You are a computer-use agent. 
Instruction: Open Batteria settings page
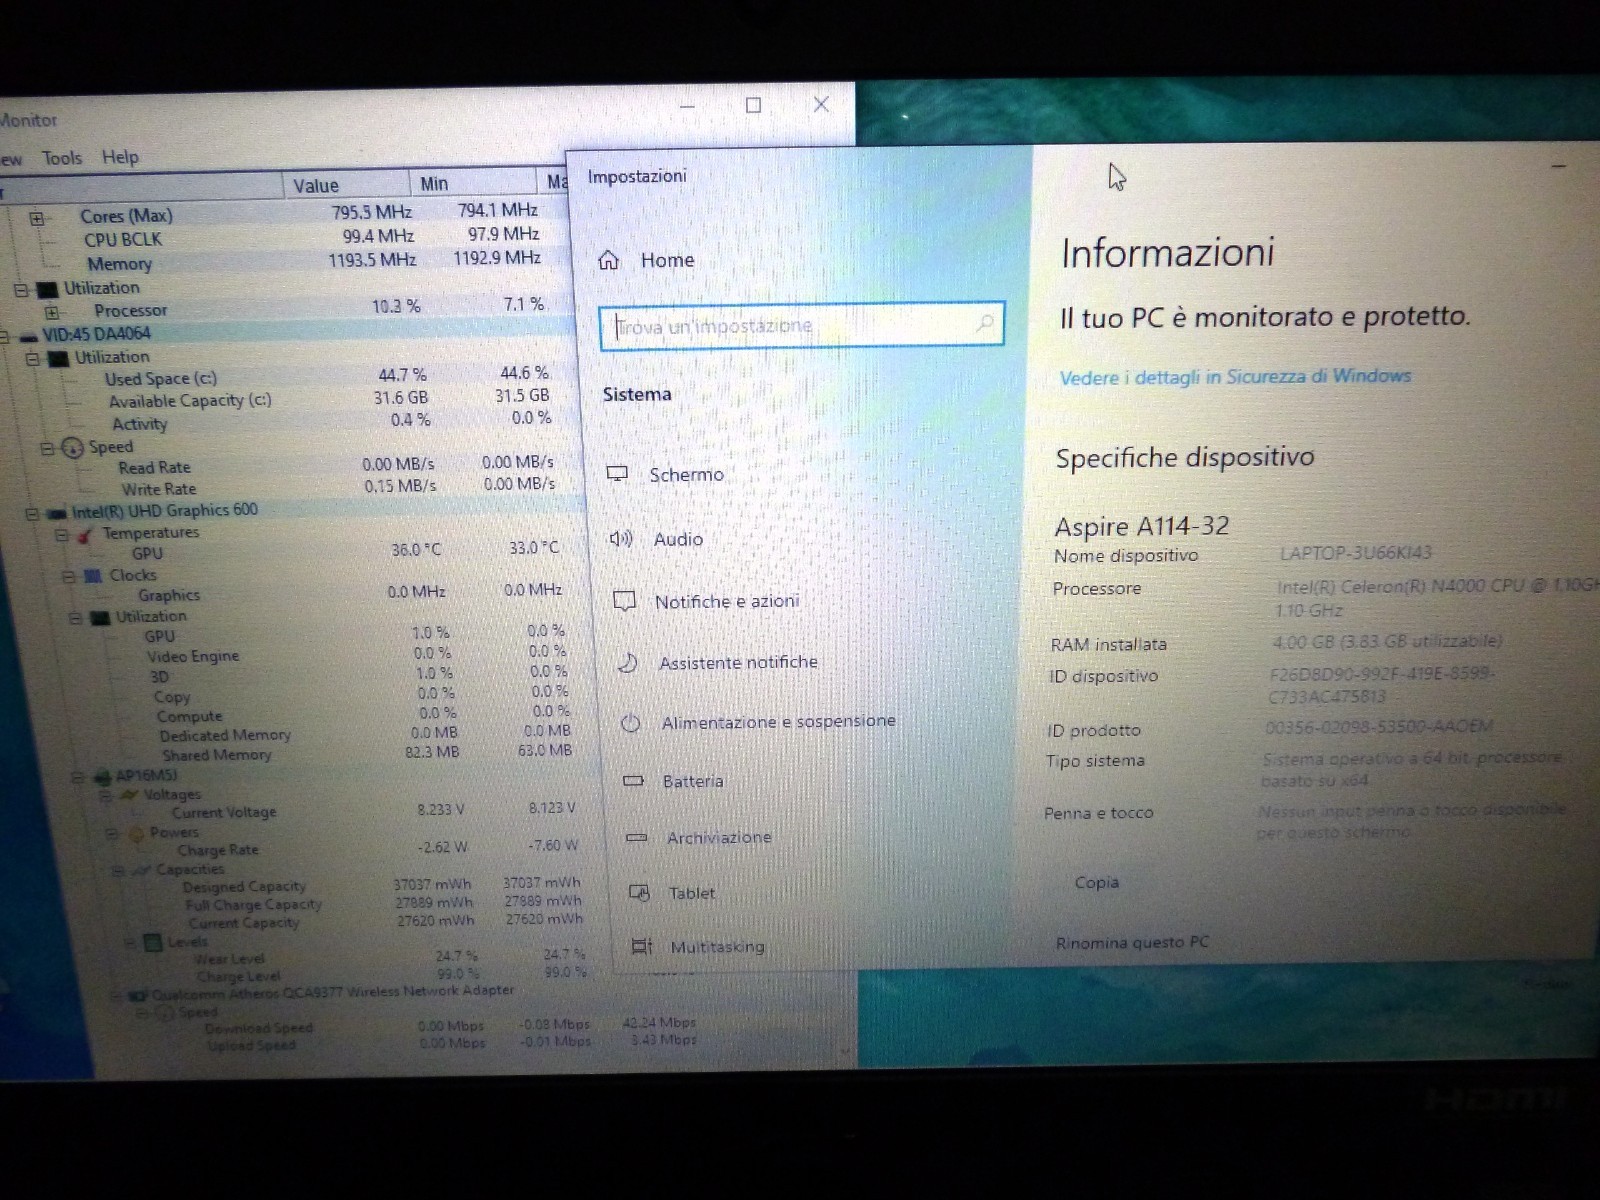pos(692,781)
